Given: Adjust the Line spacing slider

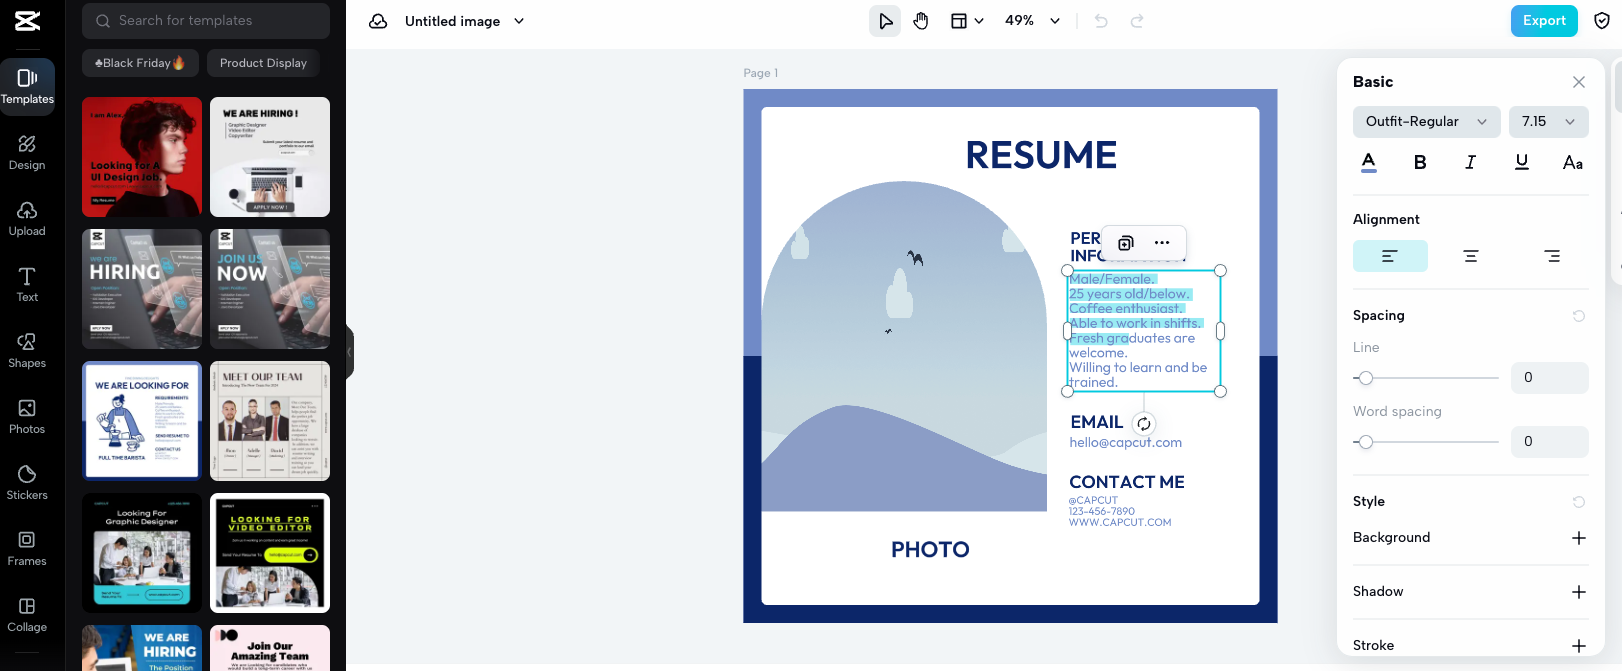Looking at the screenshot, I should (x=1426, y=378).
